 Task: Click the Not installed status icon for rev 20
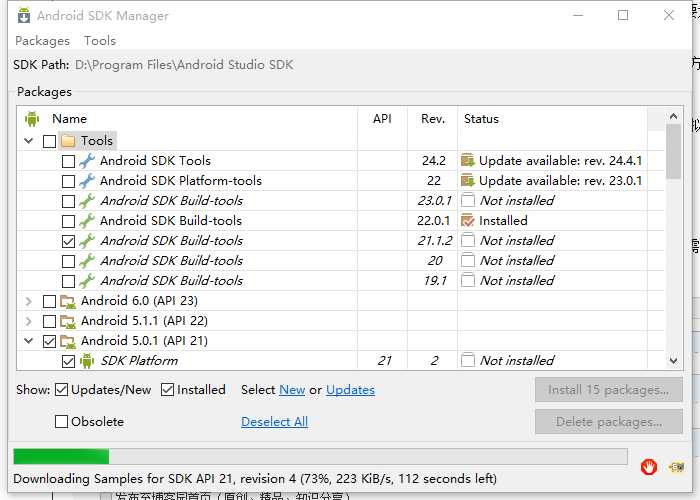[x=467, y=260]
